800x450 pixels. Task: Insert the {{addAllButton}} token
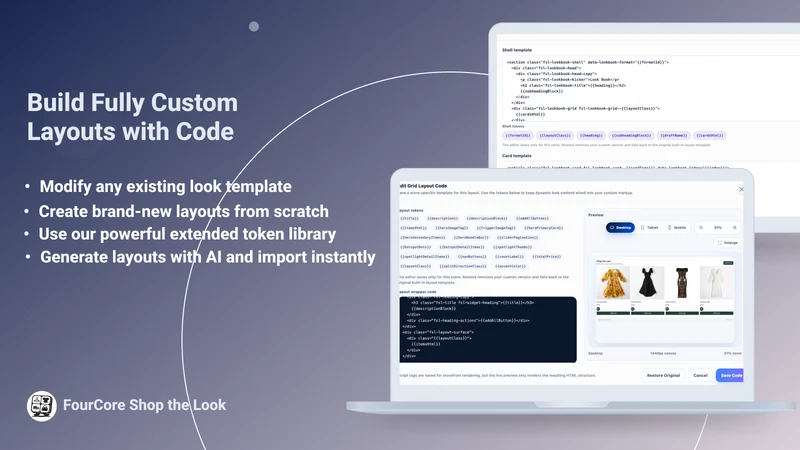tap(532, 218)
